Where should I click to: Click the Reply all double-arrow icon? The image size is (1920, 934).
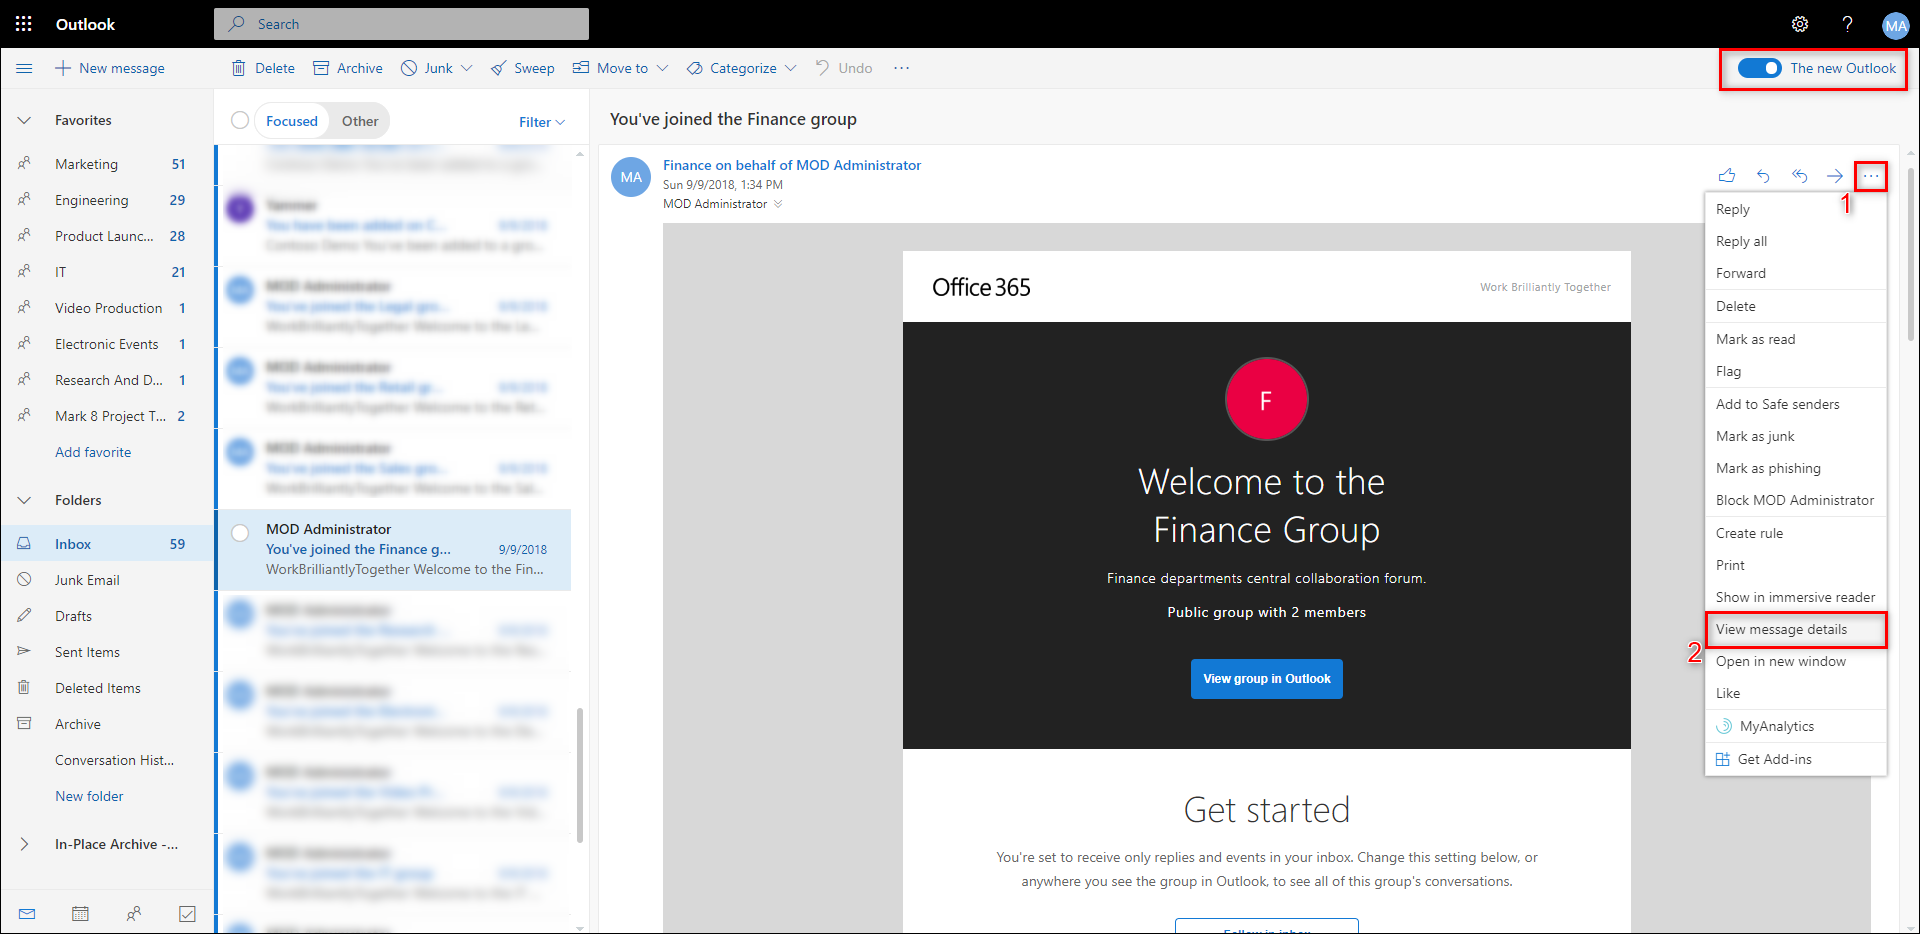[1799, 176]
